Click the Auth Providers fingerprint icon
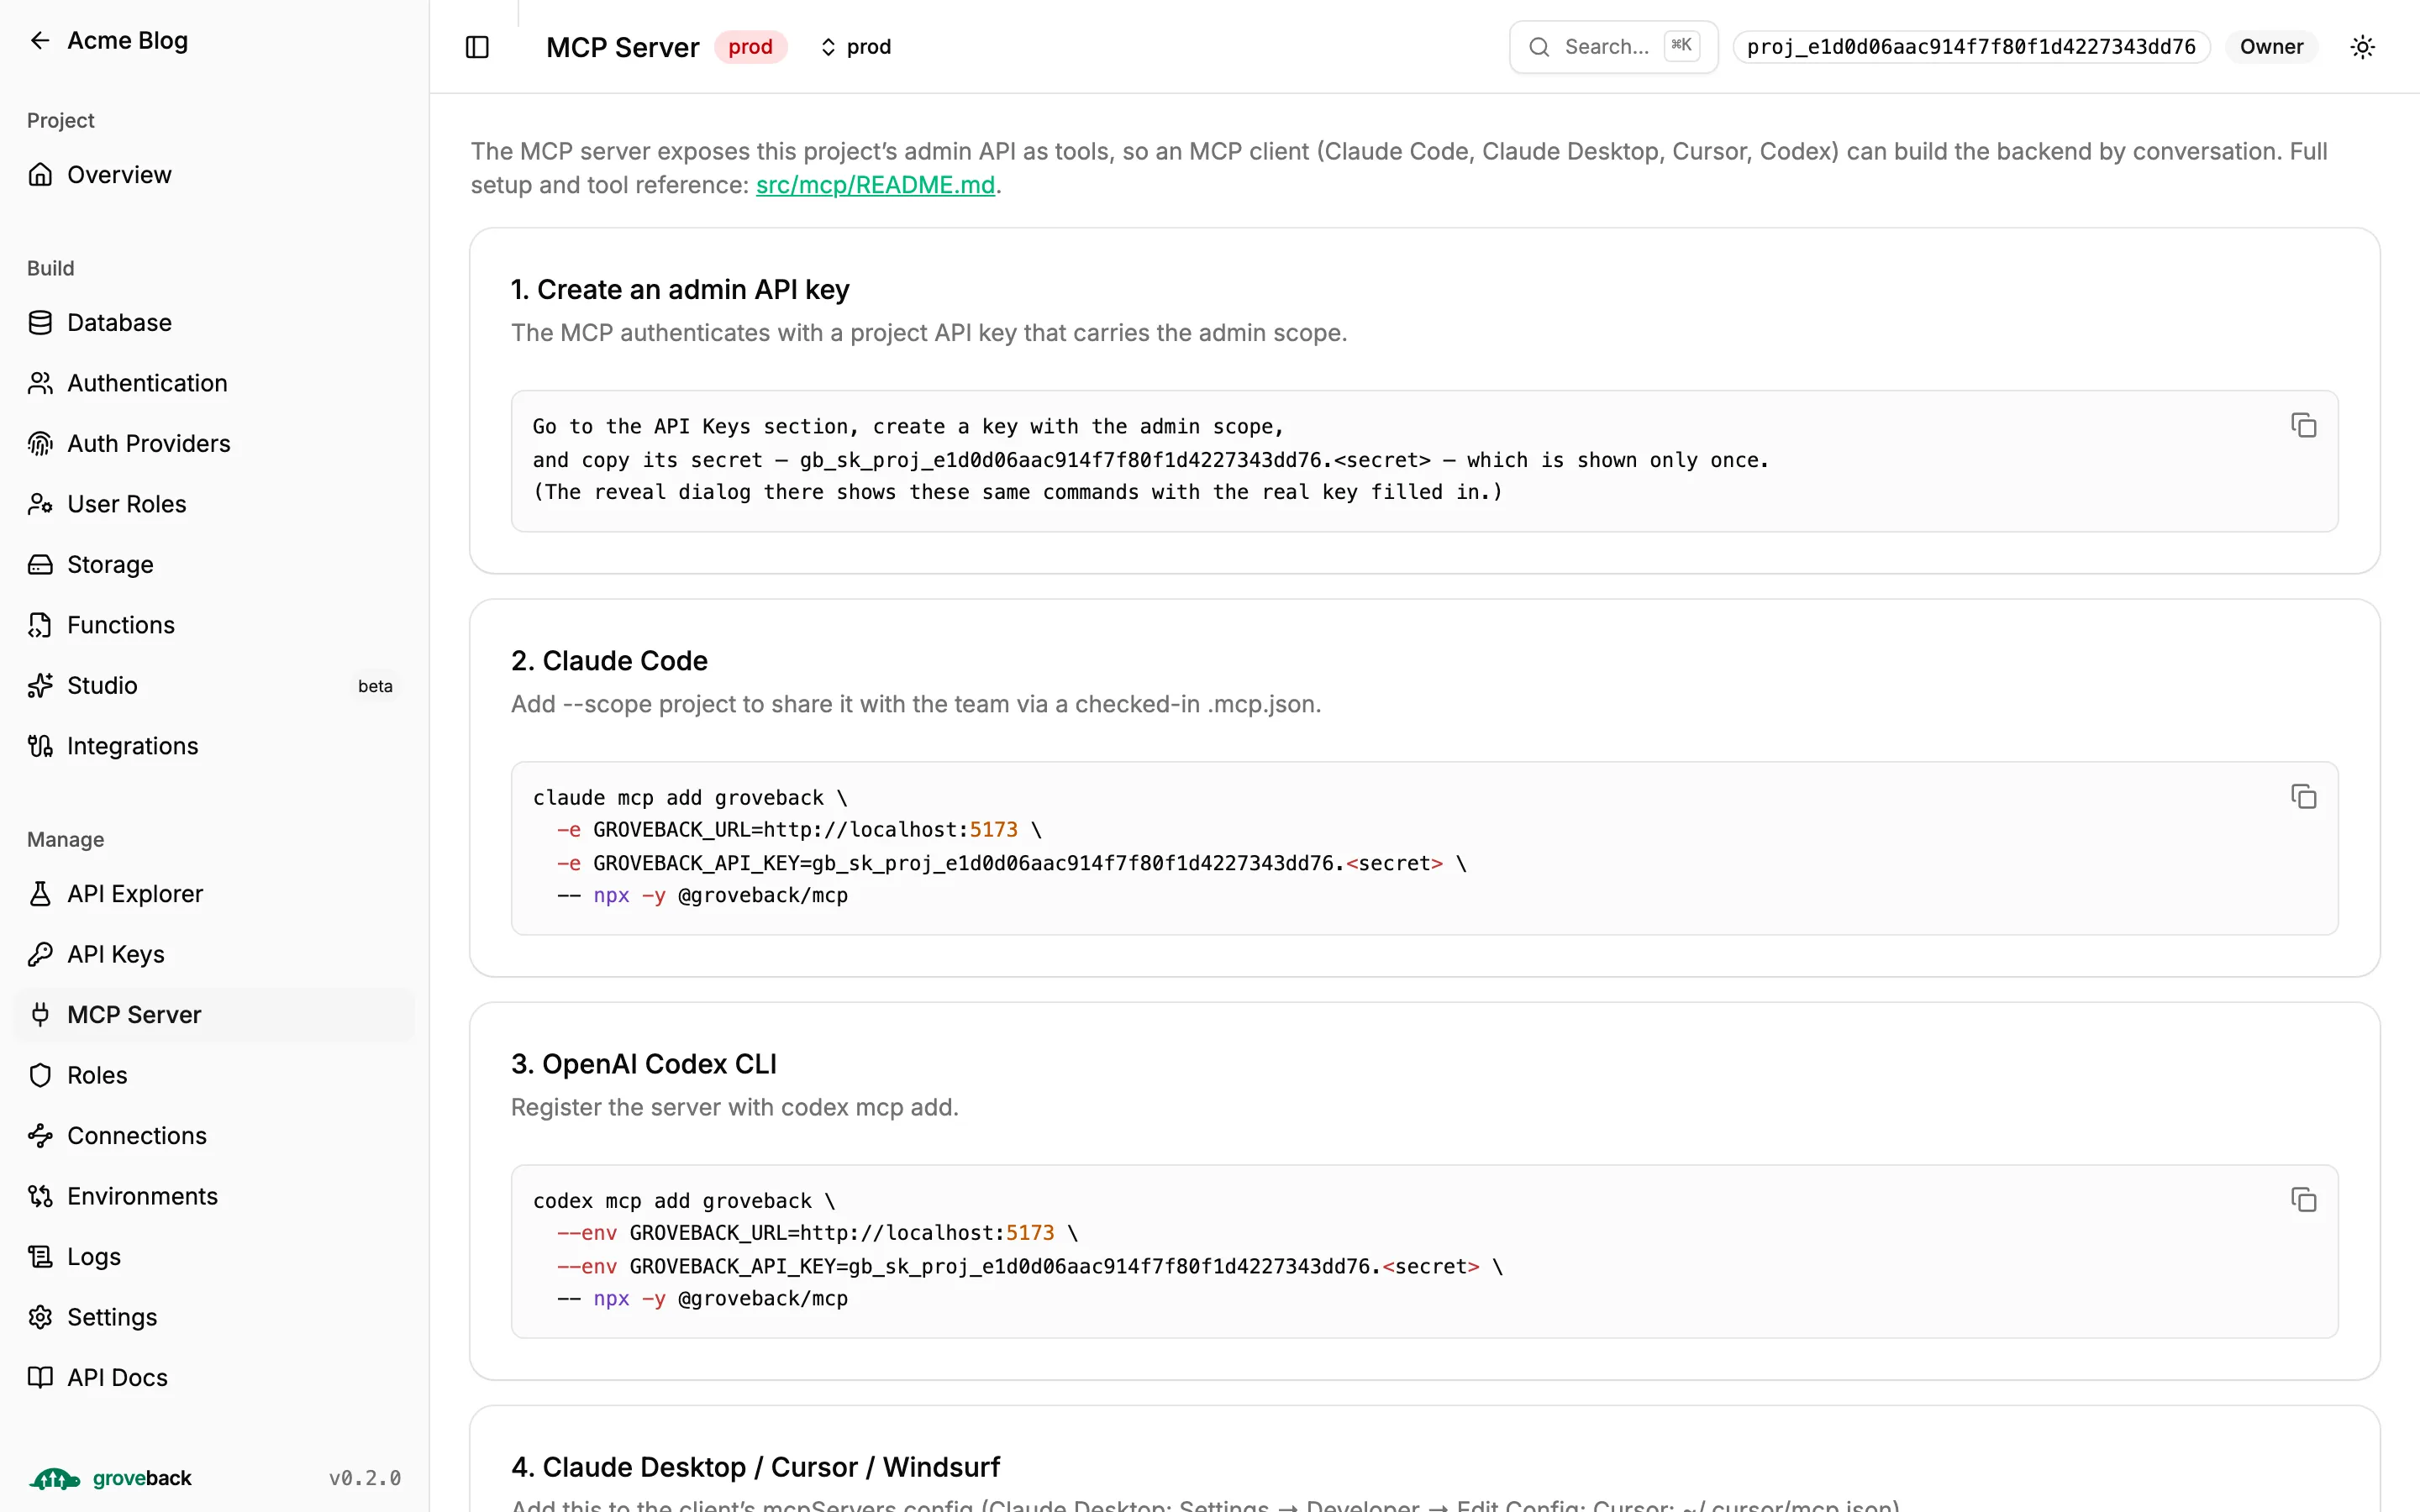The image size is (2420, 1512). point(40,444)
